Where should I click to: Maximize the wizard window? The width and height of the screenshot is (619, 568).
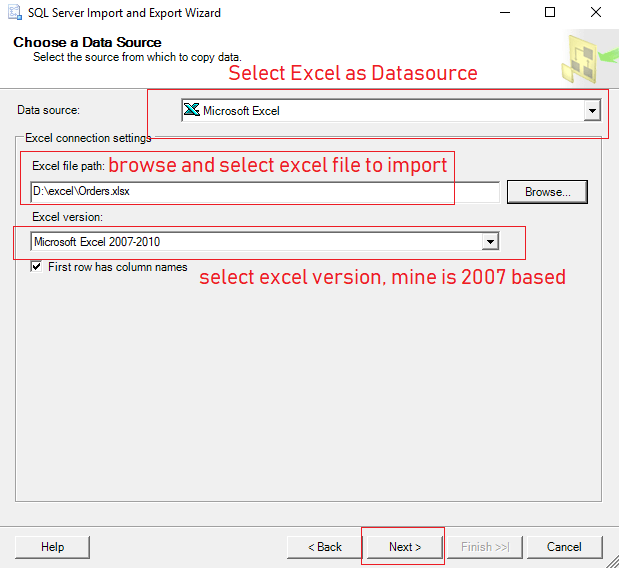tap(550, 13)
